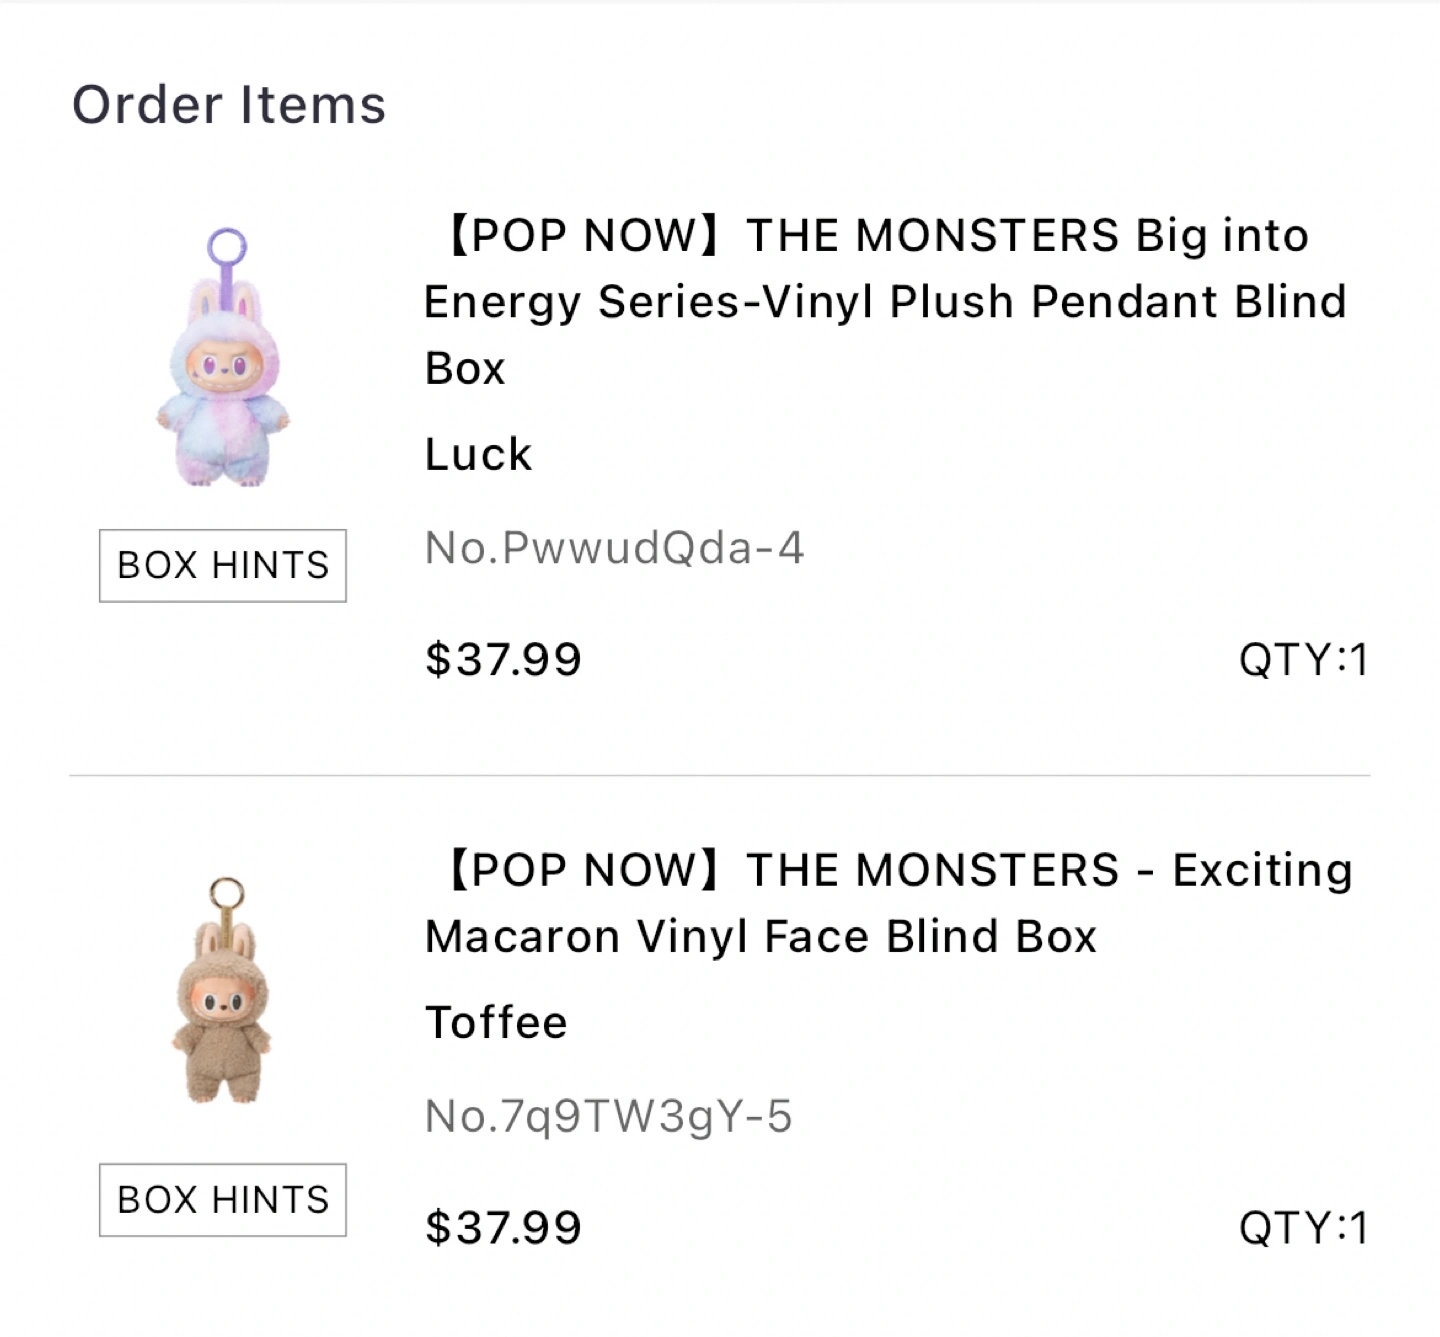Select order number No.PwwudQda-4
The image size is (1440, 1337).
[614, 548]
